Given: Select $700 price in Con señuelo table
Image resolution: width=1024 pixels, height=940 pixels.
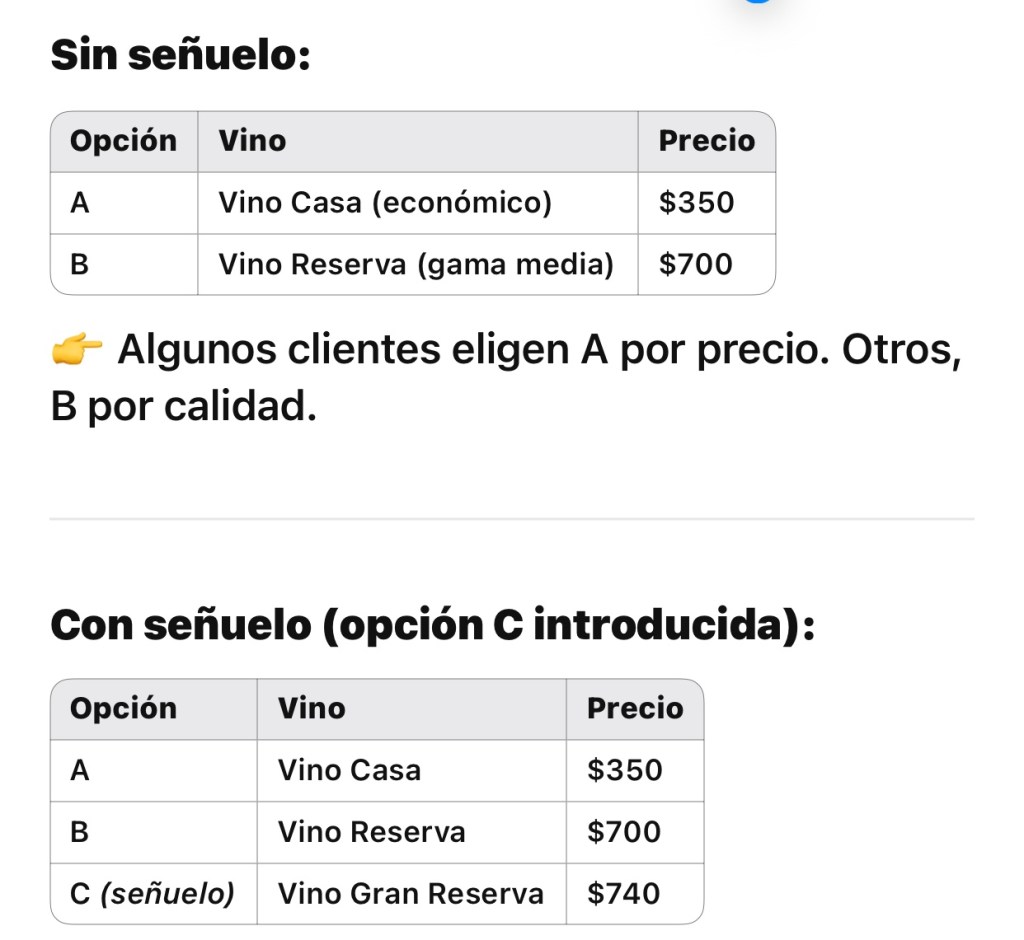Looking at the screenshot, I should (624, 831).
